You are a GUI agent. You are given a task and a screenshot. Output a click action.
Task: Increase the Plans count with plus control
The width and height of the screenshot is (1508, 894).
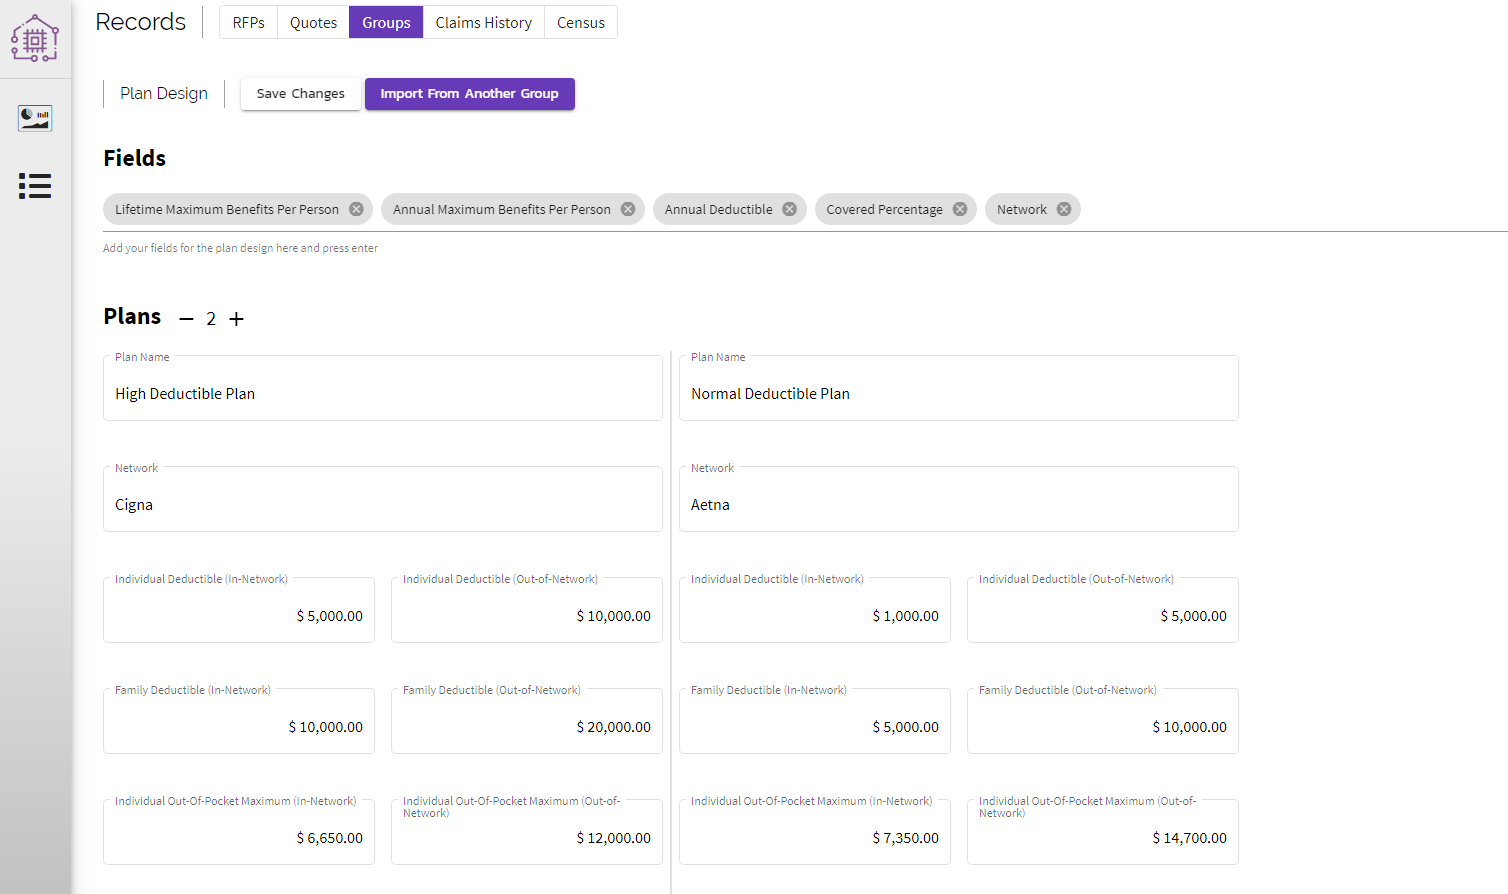(x=236, y=318)
